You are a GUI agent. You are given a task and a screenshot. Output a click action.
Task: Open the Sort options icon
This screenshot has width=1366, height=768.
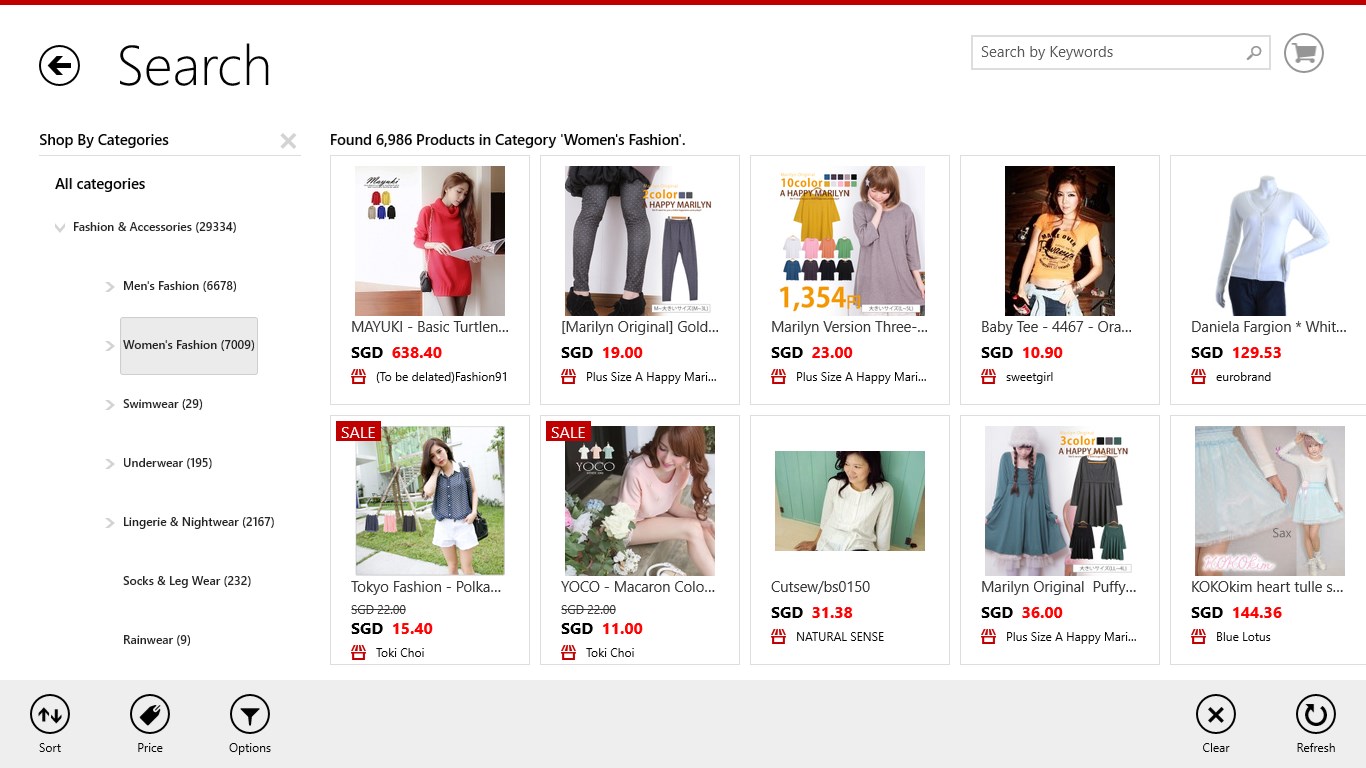pos(49,714)
